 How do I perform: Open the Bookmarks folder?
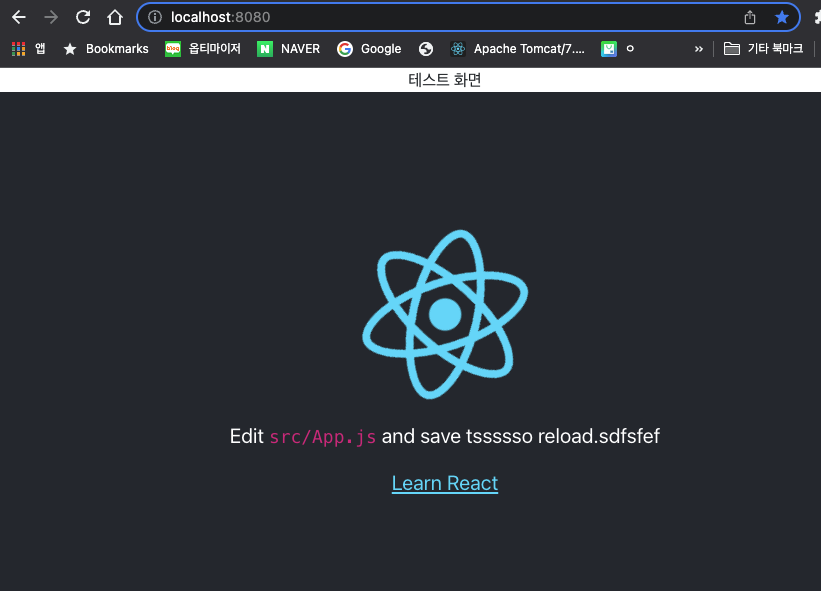(106, 49)
